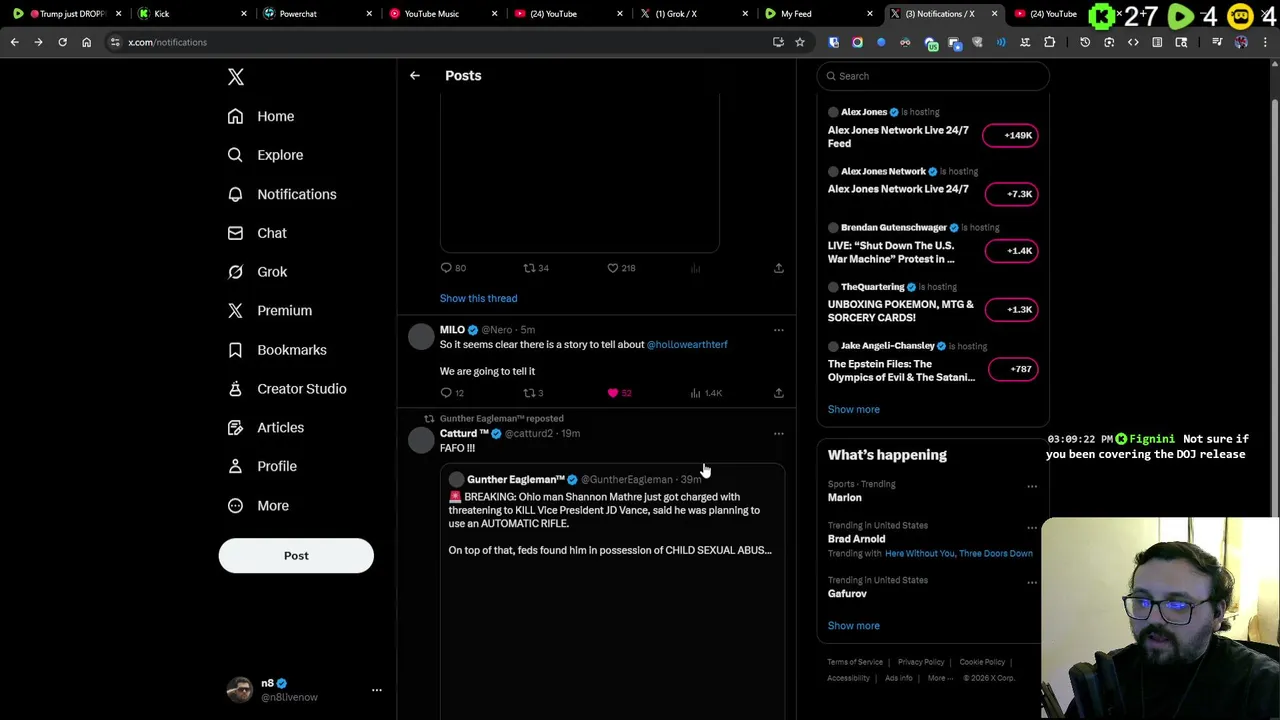Open Privacy Policy link
This screenshot has width=1280, height=720.
921,662
